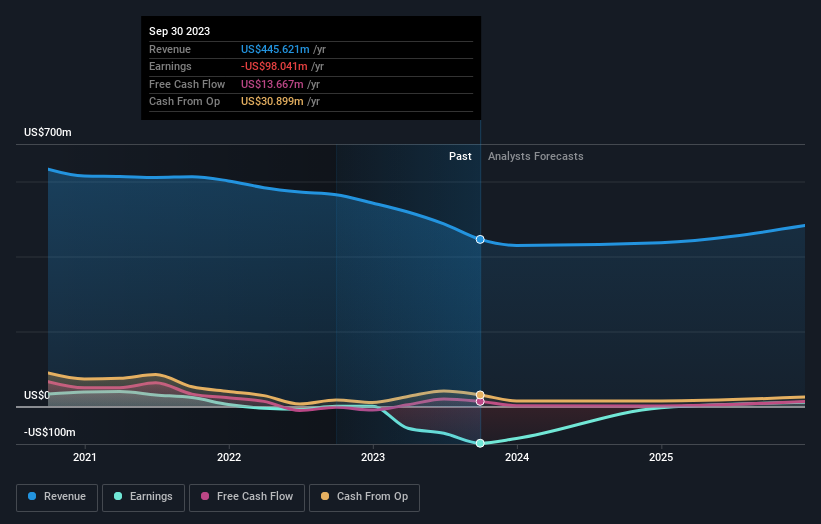The height and width of the screenshot is (524, 821).
Task: Click the Earnings row label in tooltip
Action: point(170,66)
